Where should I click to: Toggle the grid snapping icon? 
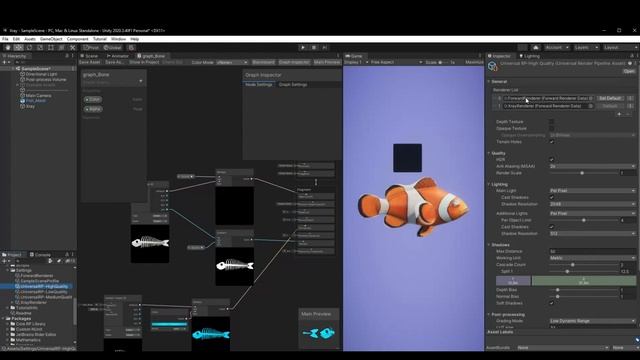pos(131,48)
